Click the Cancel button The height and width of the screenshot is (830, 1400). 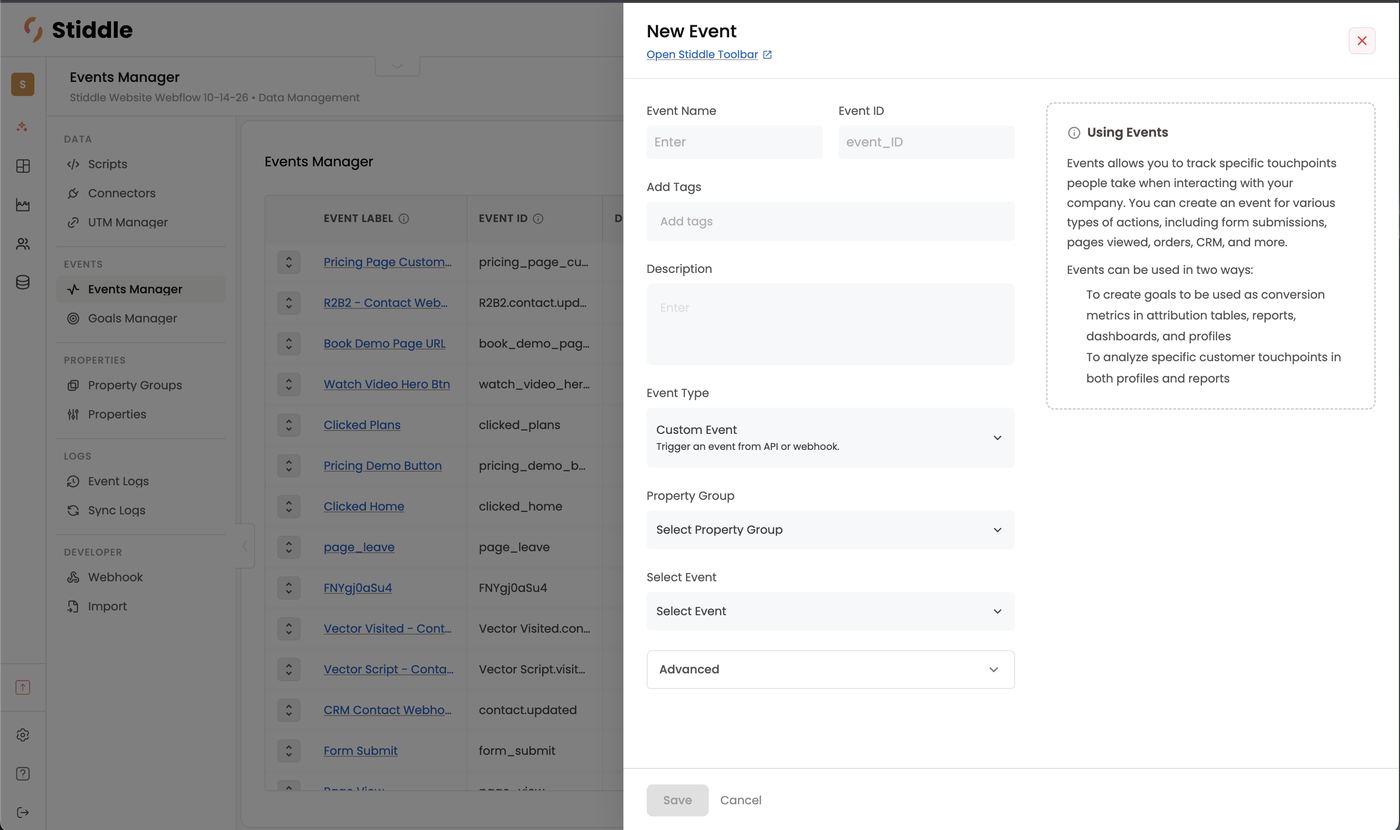[741, 800]
